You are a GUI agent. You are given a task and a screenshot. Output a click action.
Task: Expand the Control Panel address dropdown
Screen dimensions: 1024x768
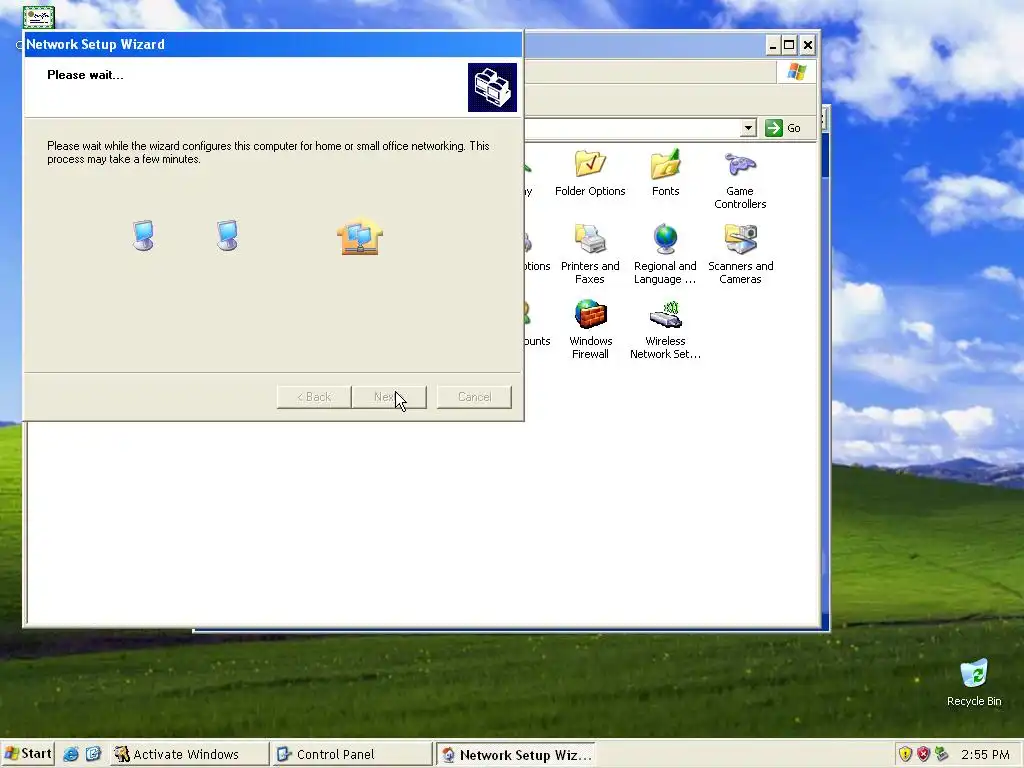pyautogui.click(x=748, y=128)
